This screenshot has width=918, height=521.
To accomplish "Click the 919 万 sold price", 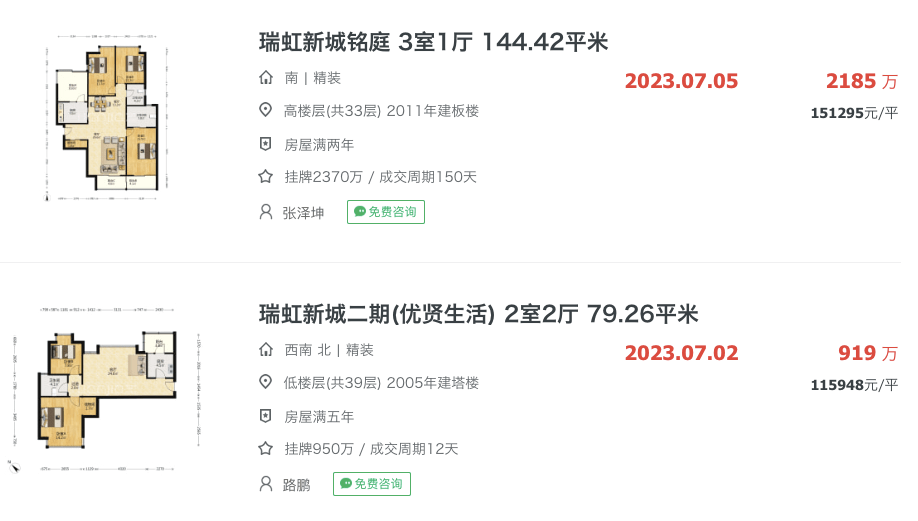I will click(867, 353).
